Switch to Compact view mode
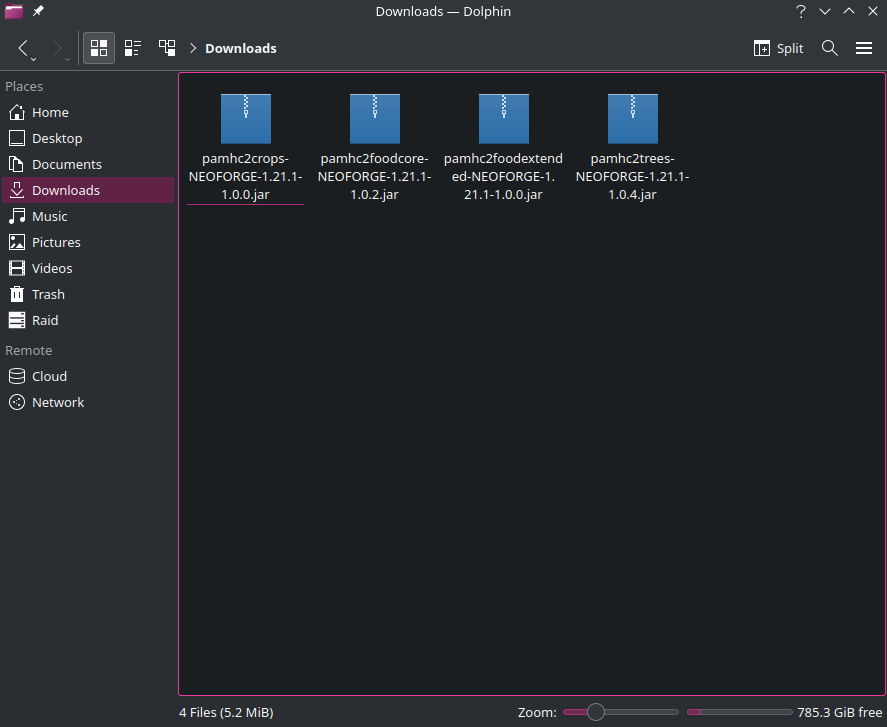Screen dimensions: 887x727 tap(133, 48)
